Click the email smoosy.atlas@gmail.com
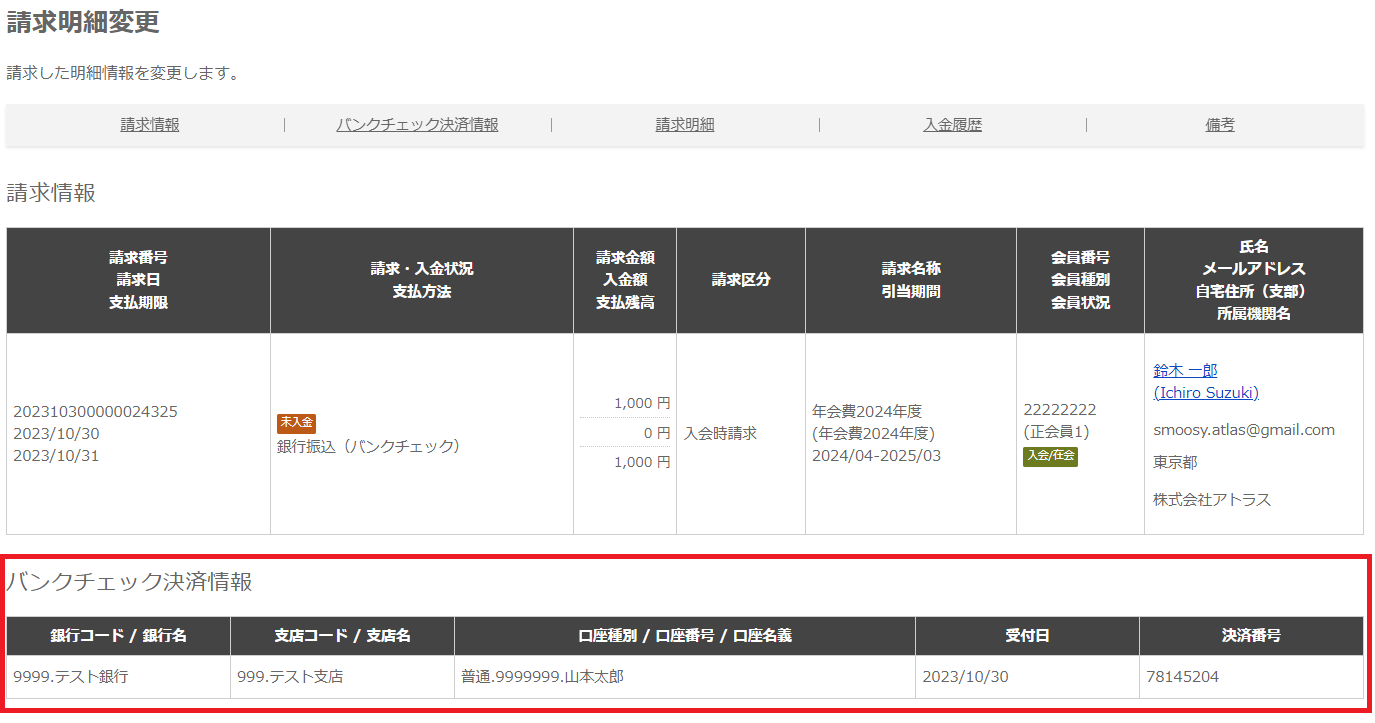This screenshot has height=723, width=1375. 1244,430
